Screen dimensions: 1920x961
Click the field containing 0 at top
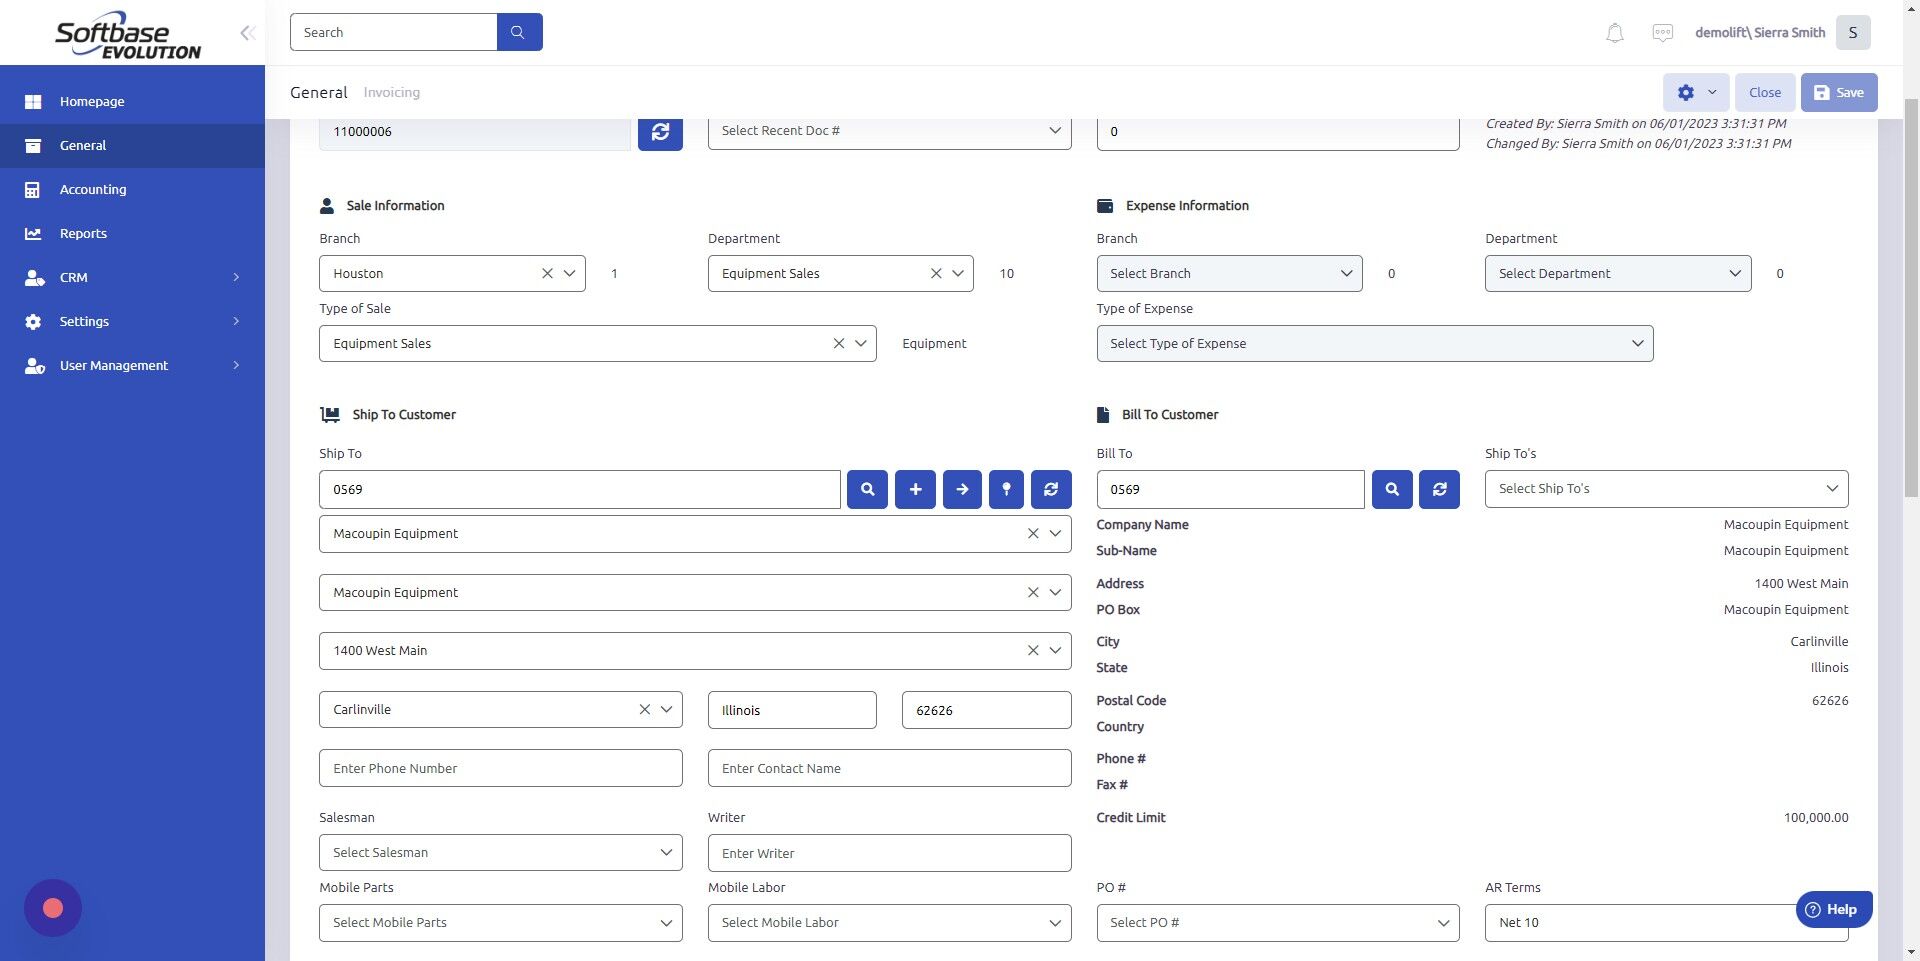point(1277,132)
